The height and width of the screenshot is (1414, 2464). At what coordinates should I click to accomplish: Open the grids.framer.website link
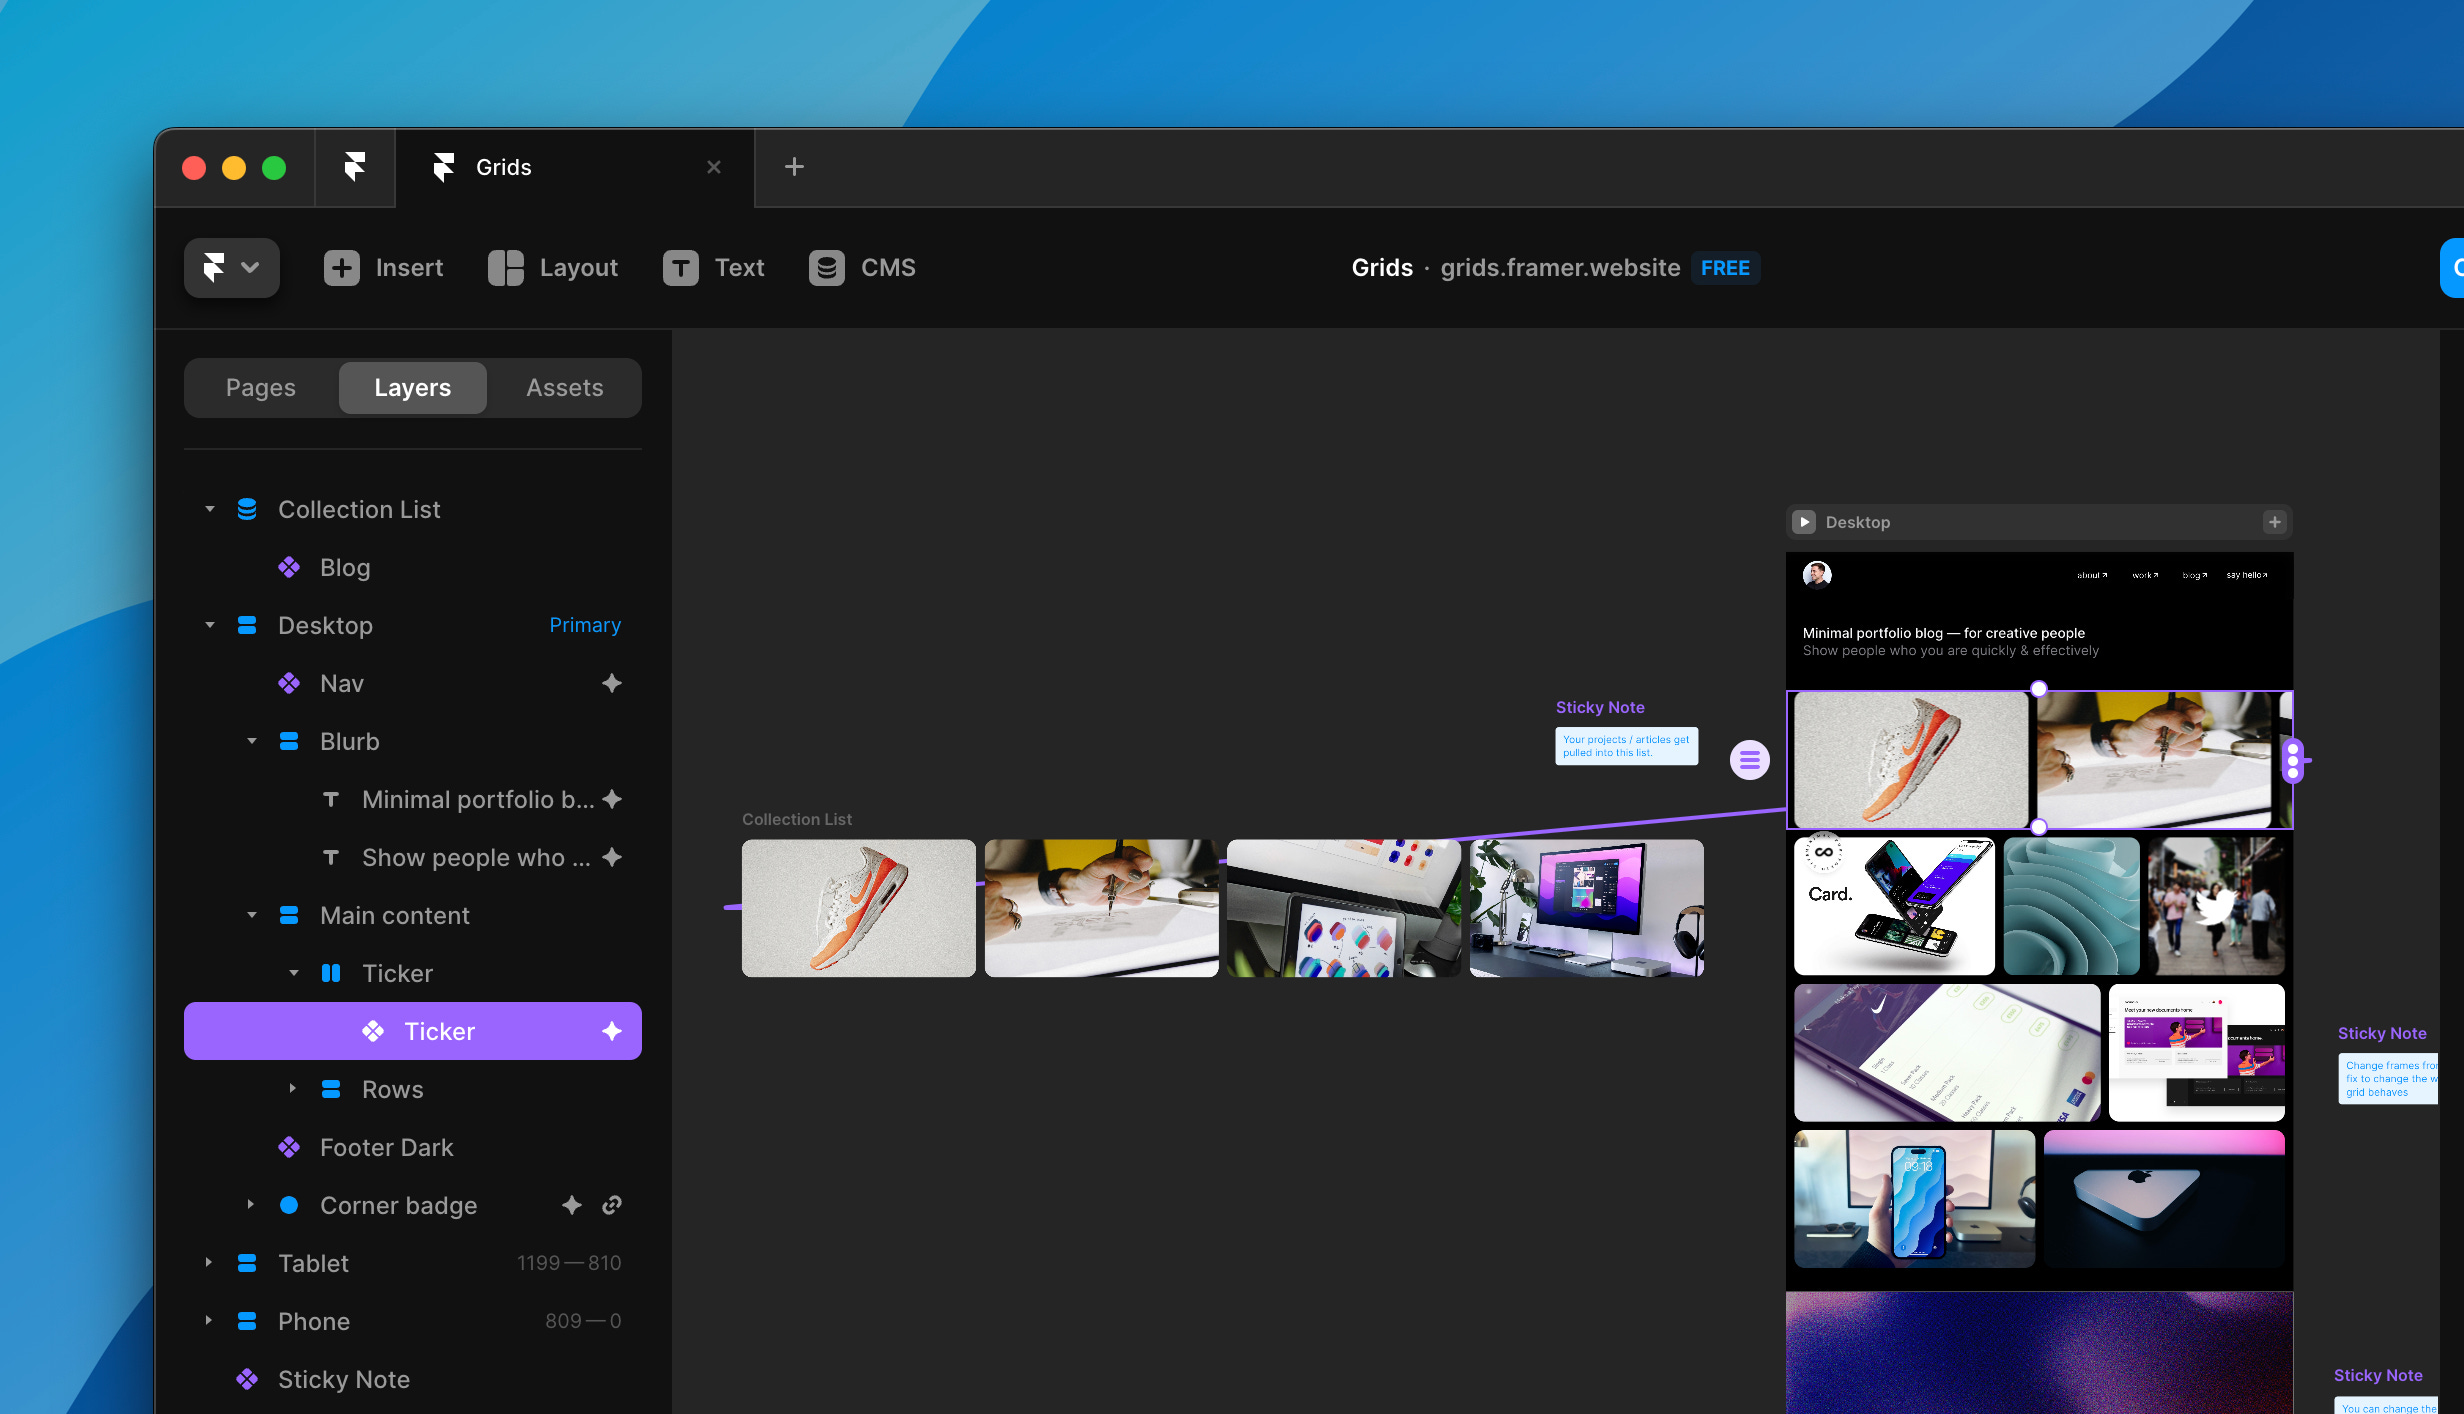(1560, 267)
